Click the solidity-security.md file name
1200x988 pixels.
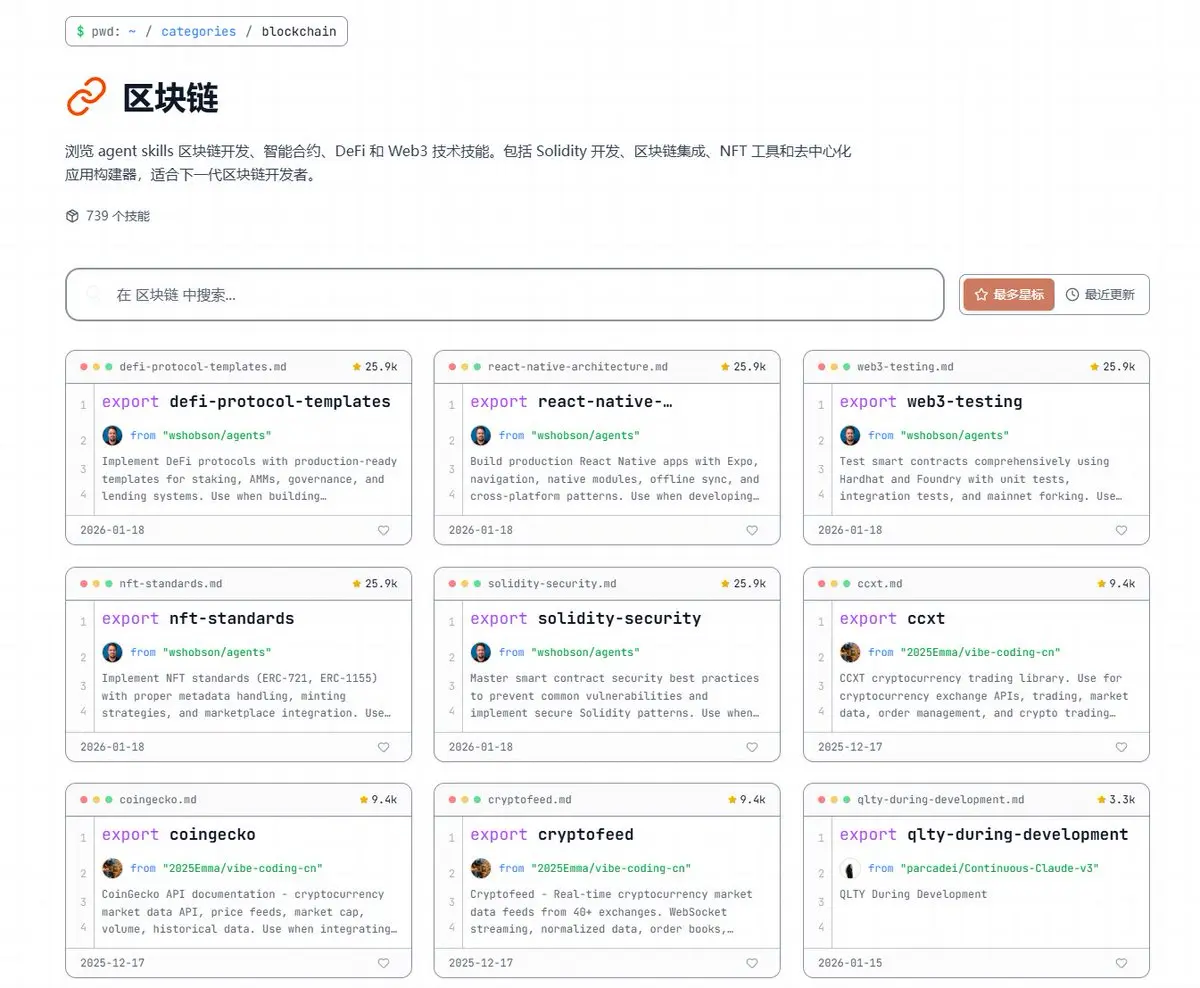(x=552, y=583)
